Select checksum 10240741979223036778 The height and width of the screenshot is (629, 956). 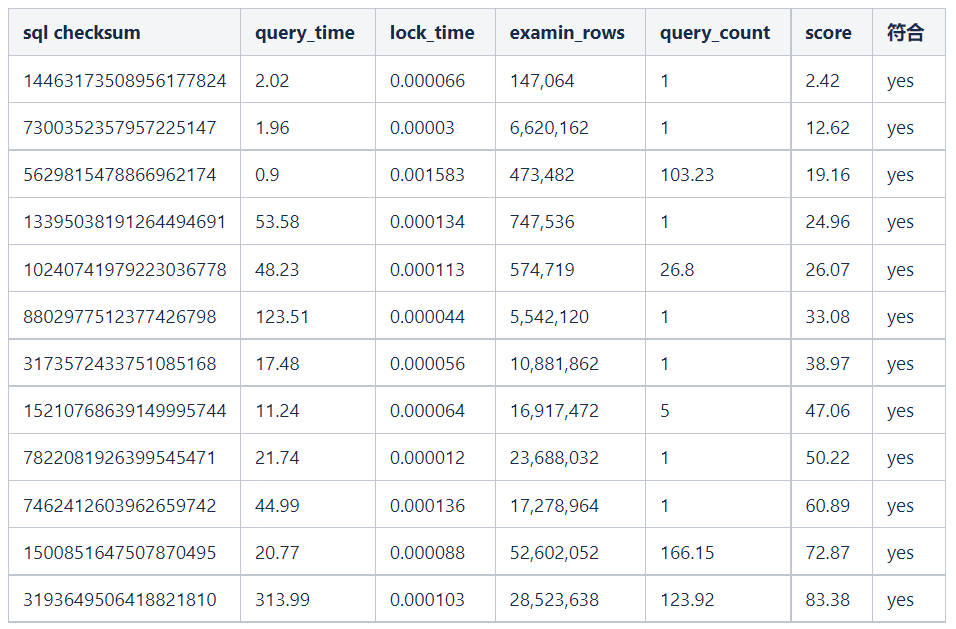point(125,269)
